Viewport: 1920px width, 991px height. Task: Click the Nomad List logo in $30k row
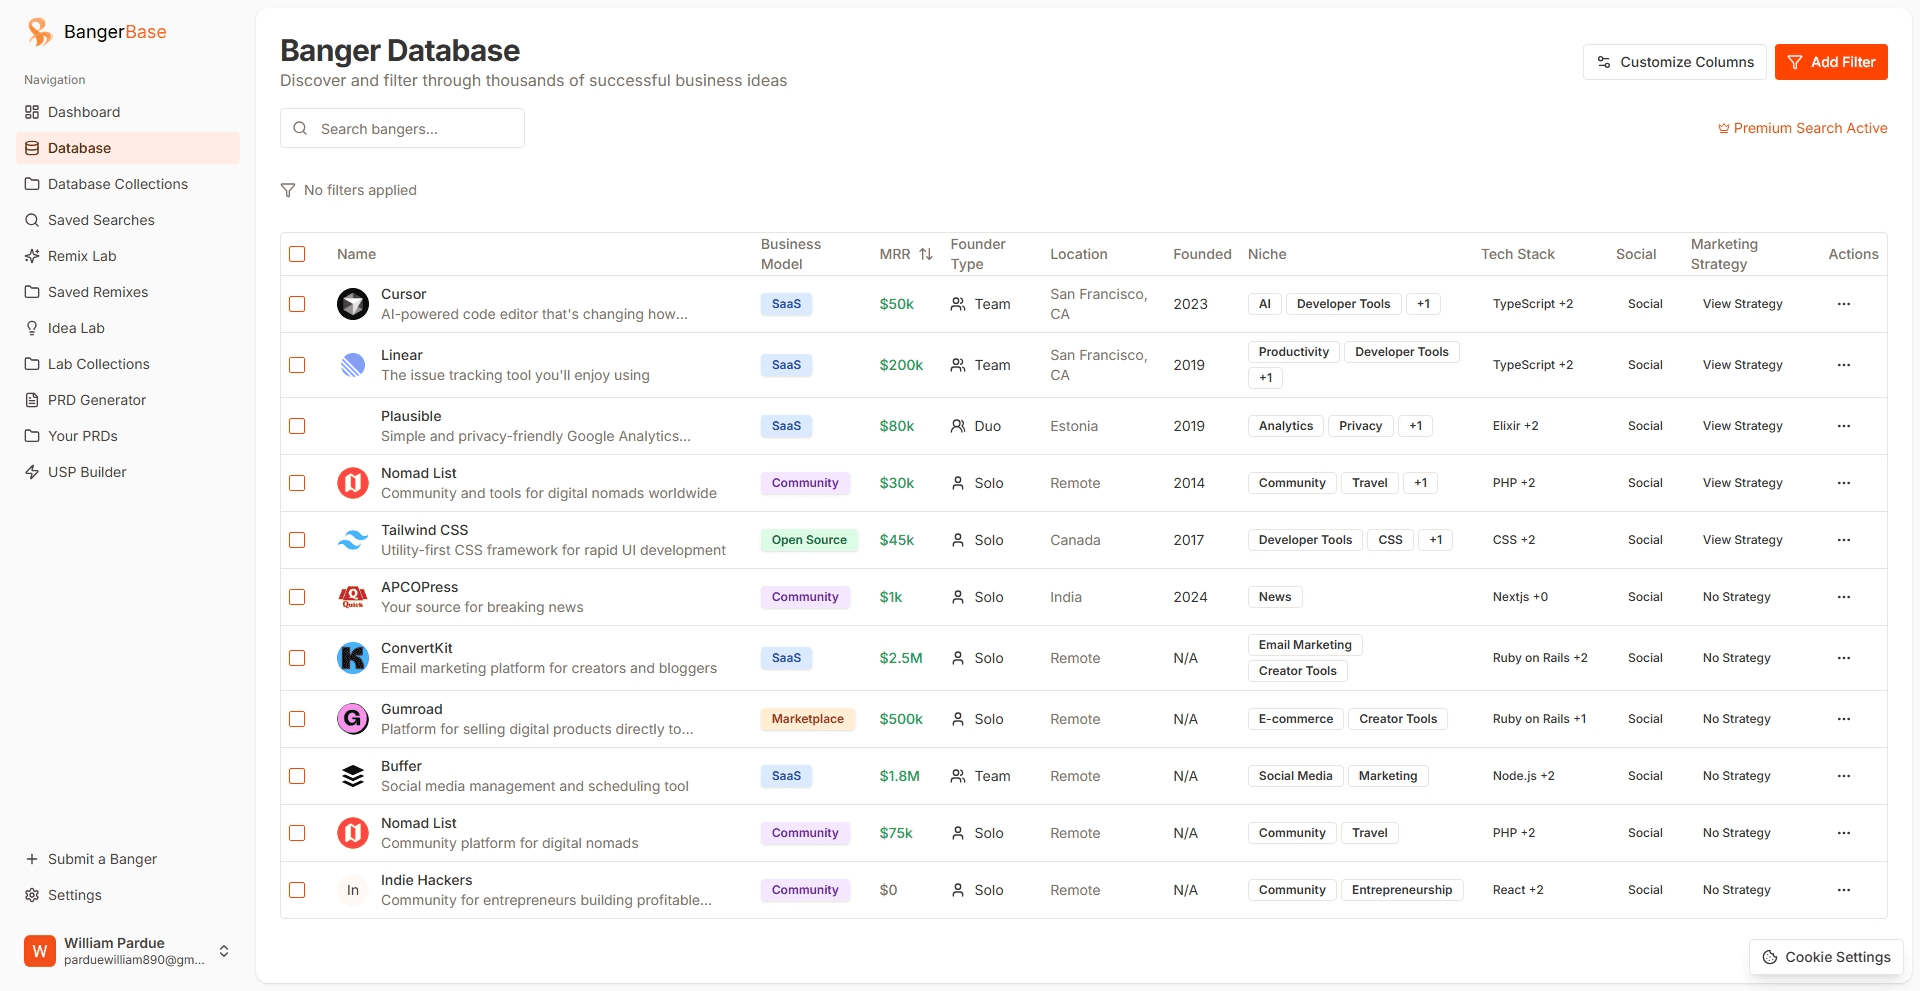click(353, 483)
